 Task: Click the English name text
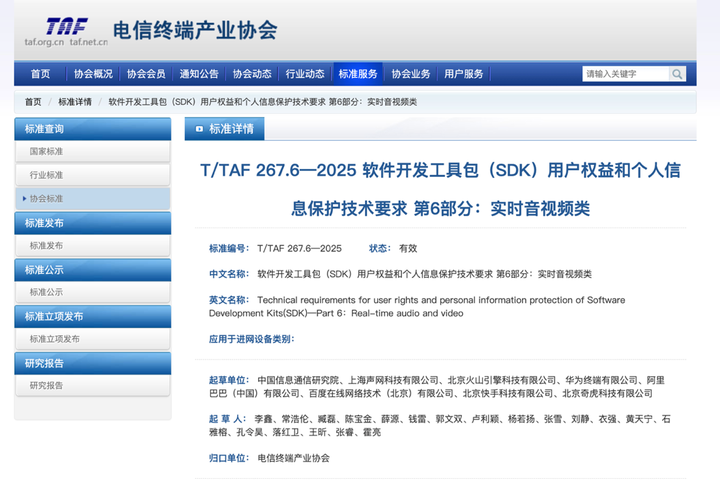[417, 306]
